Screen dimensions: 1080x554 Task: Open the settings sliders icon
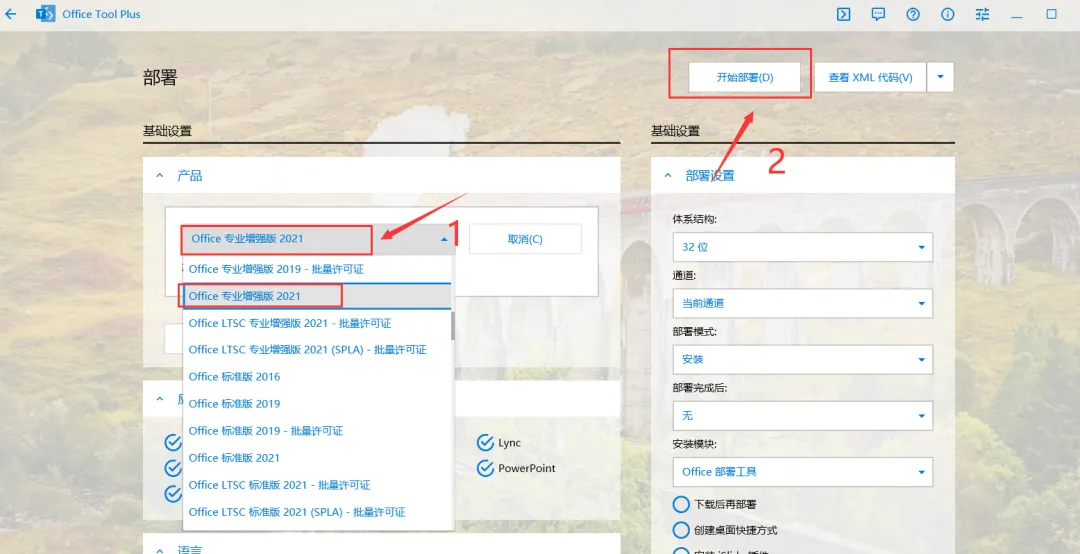point(982,14)
